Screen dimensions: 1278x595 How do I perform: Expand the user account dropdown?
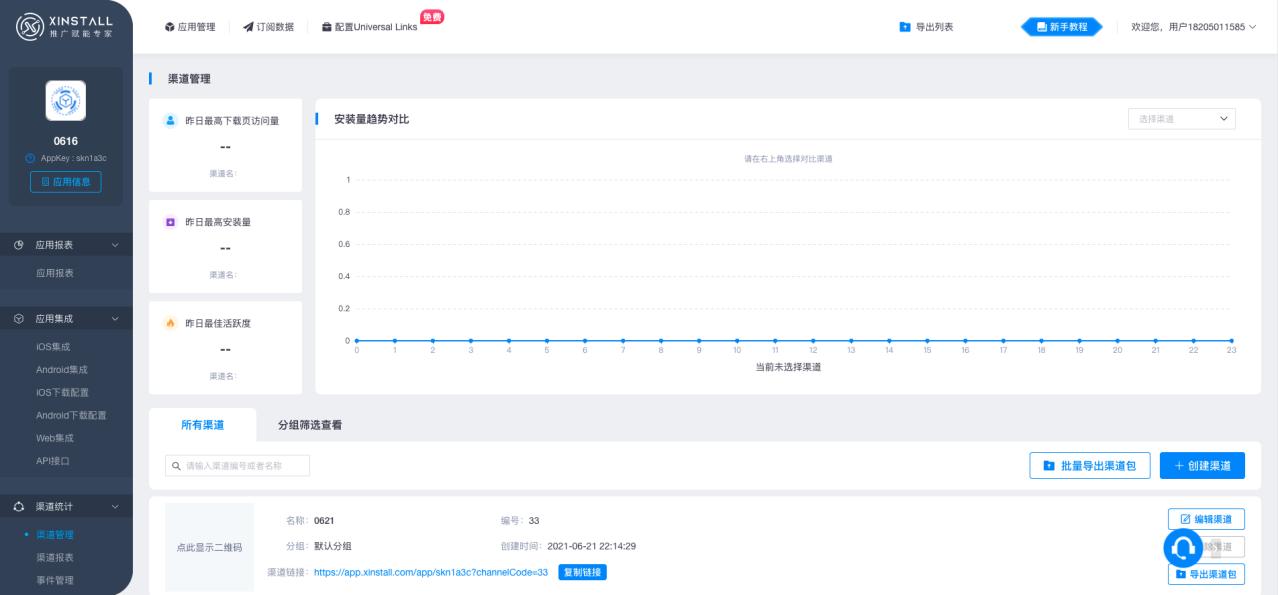(1194, 27)
